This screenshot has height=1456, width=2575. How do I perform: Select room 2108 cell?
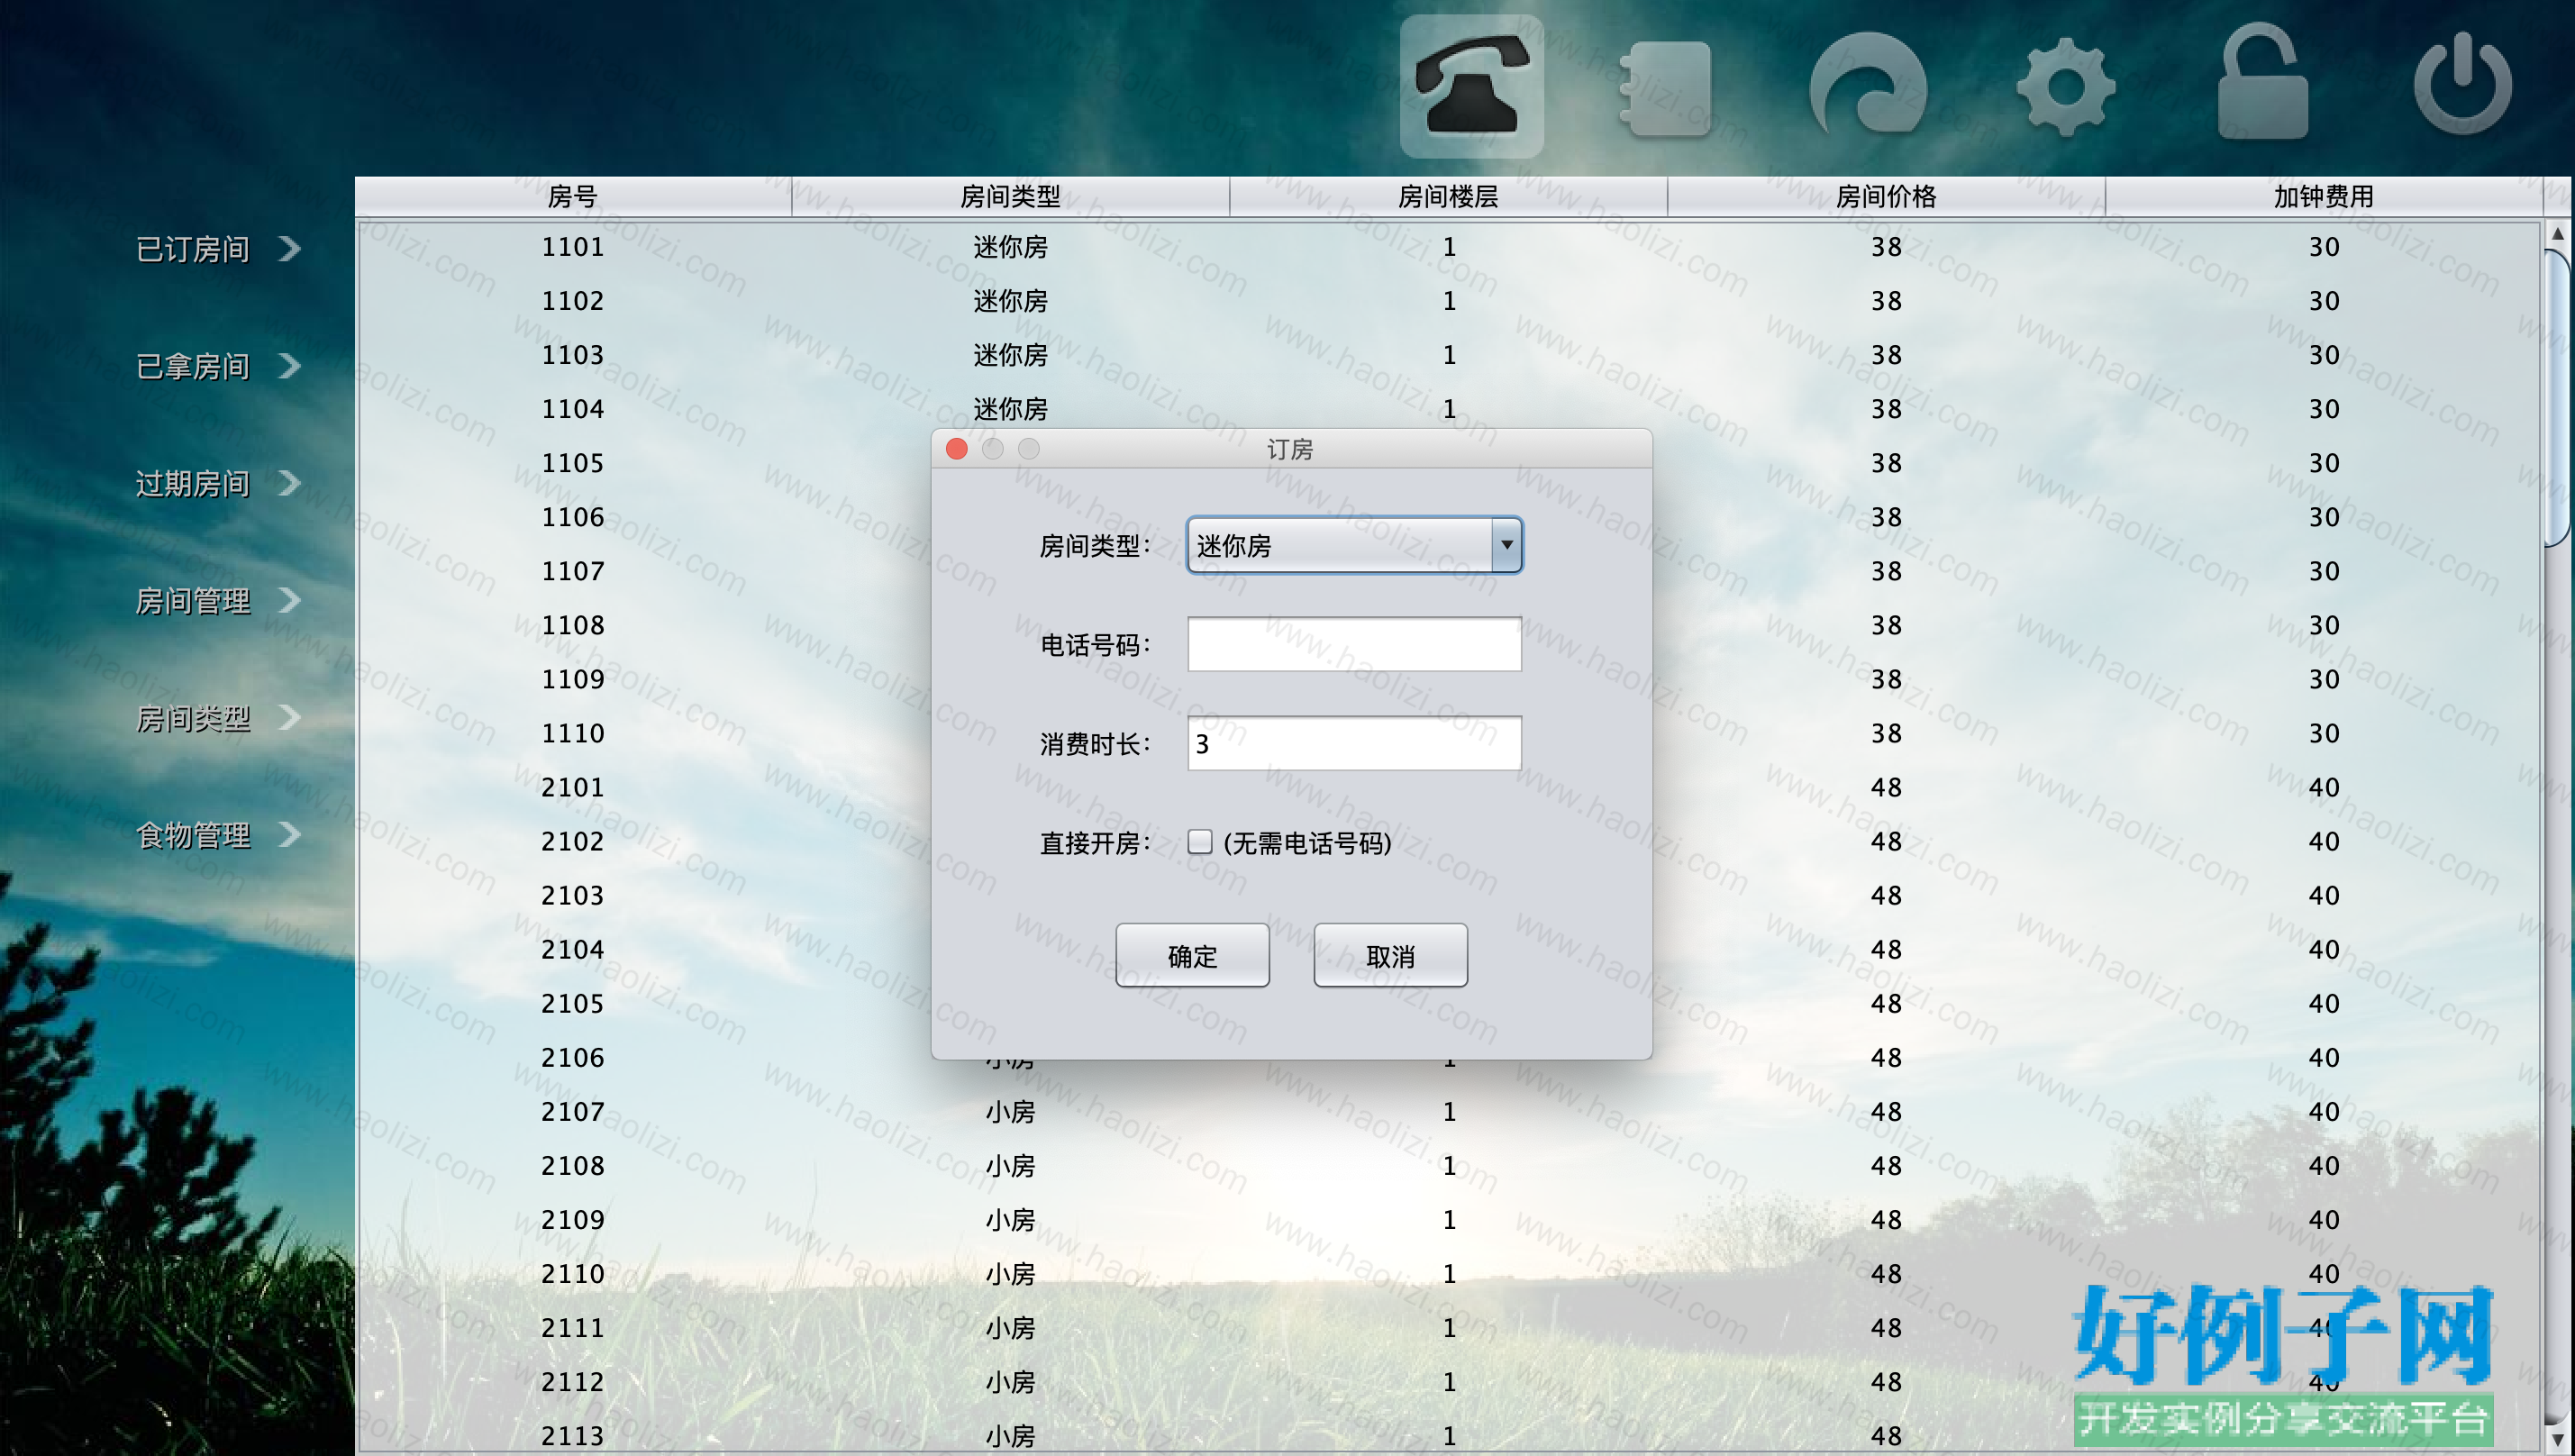tap(573, 1165)
